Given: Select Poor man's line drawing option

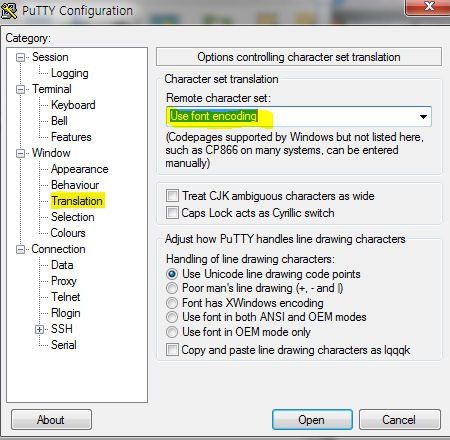Looking at the screenshot, I should [x=172, y=288].
